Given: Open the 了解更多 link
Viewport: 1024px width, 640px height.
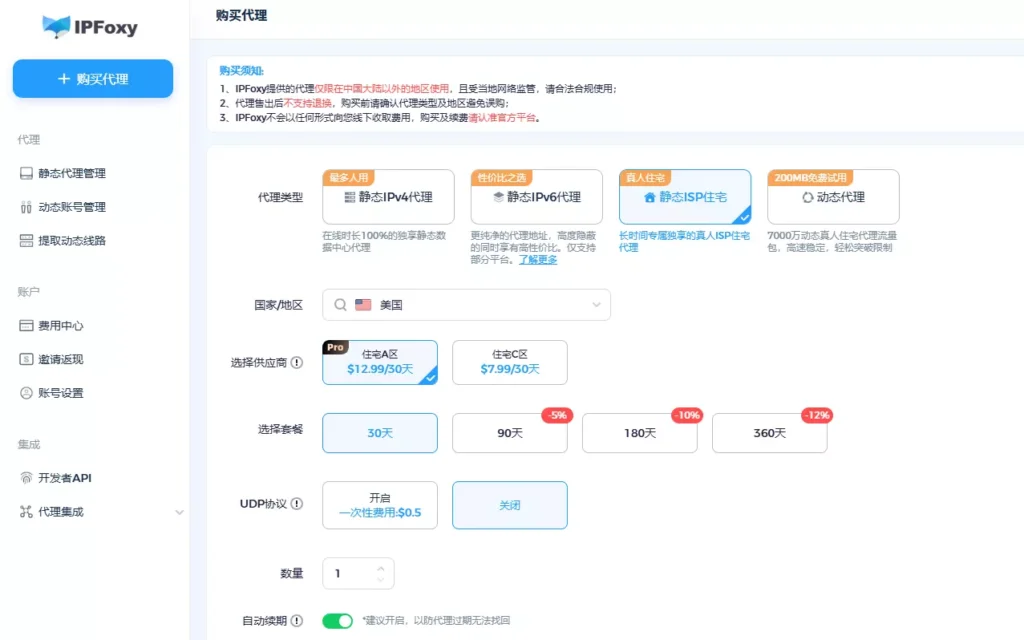Looking at the screenshot, I should (538, 259).
